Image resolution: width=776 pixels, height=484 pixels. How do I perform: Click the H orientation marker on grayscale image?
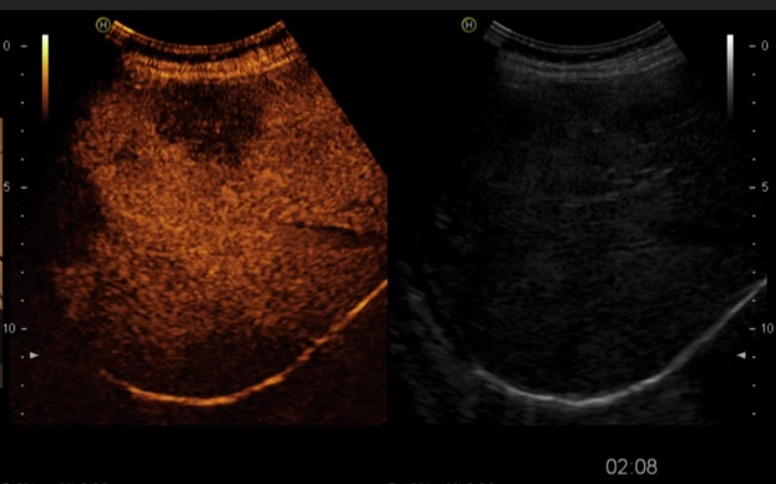tap(468, 24)
